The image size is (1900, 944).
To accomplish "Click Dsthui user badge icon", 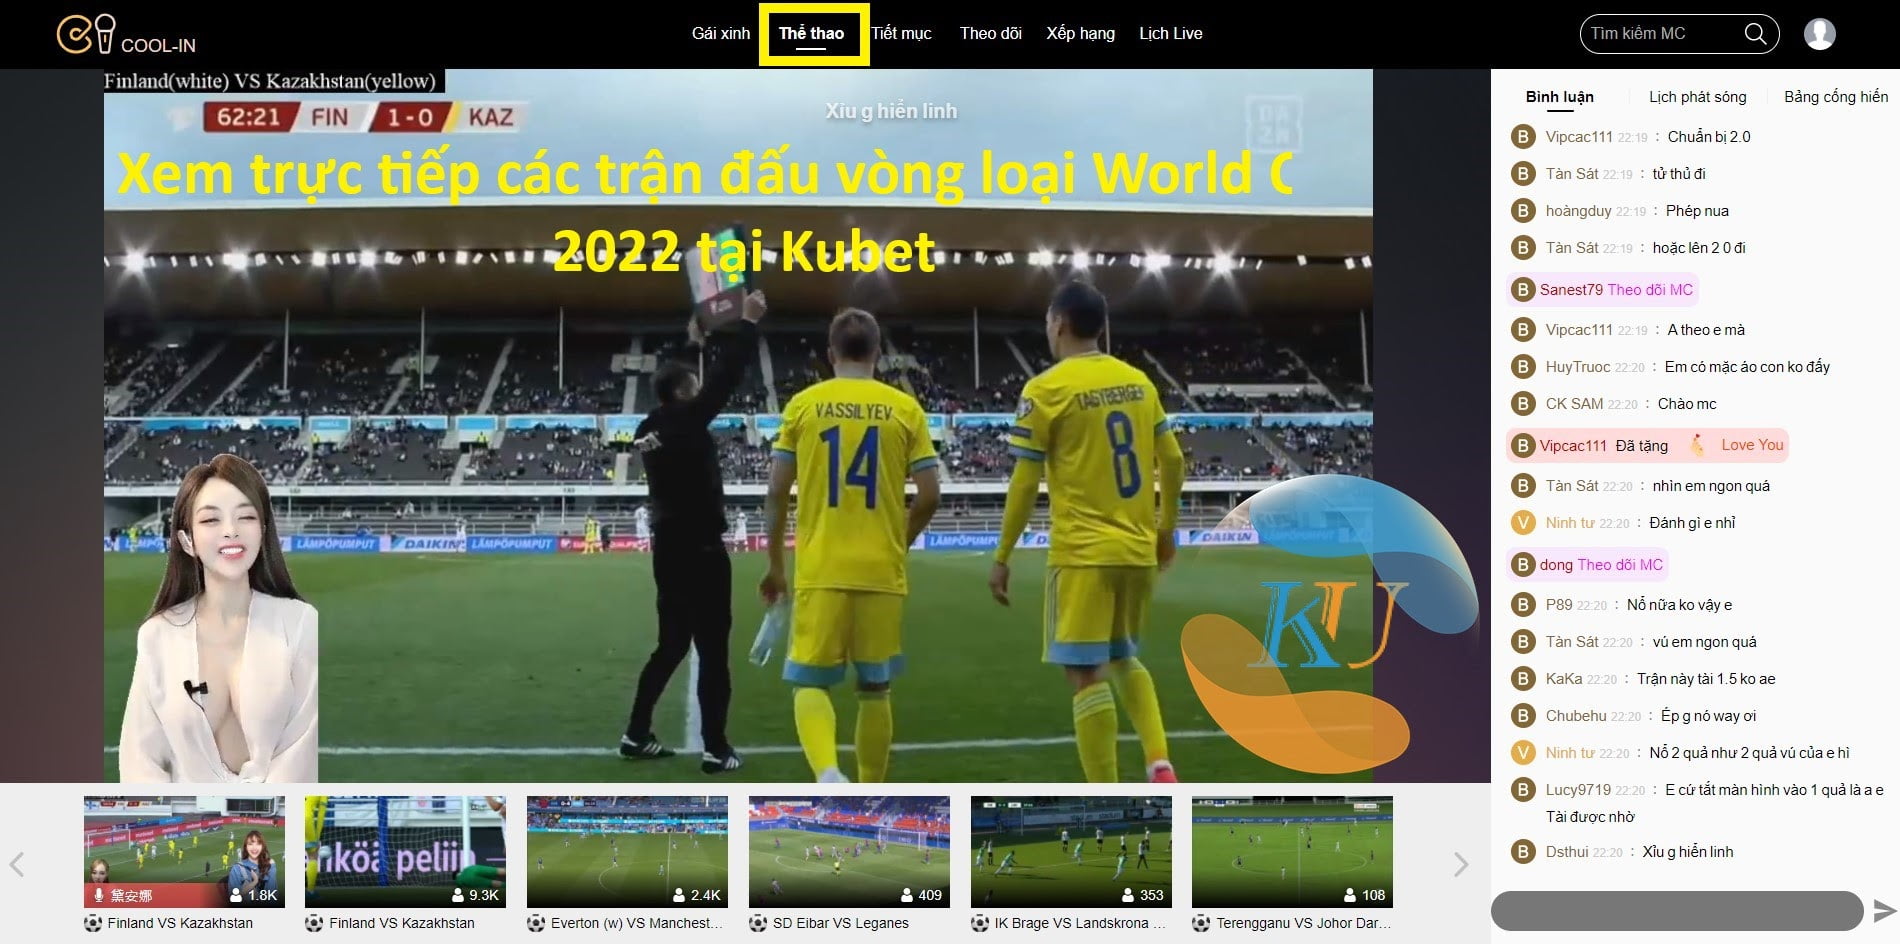I will click(1523, 852).
